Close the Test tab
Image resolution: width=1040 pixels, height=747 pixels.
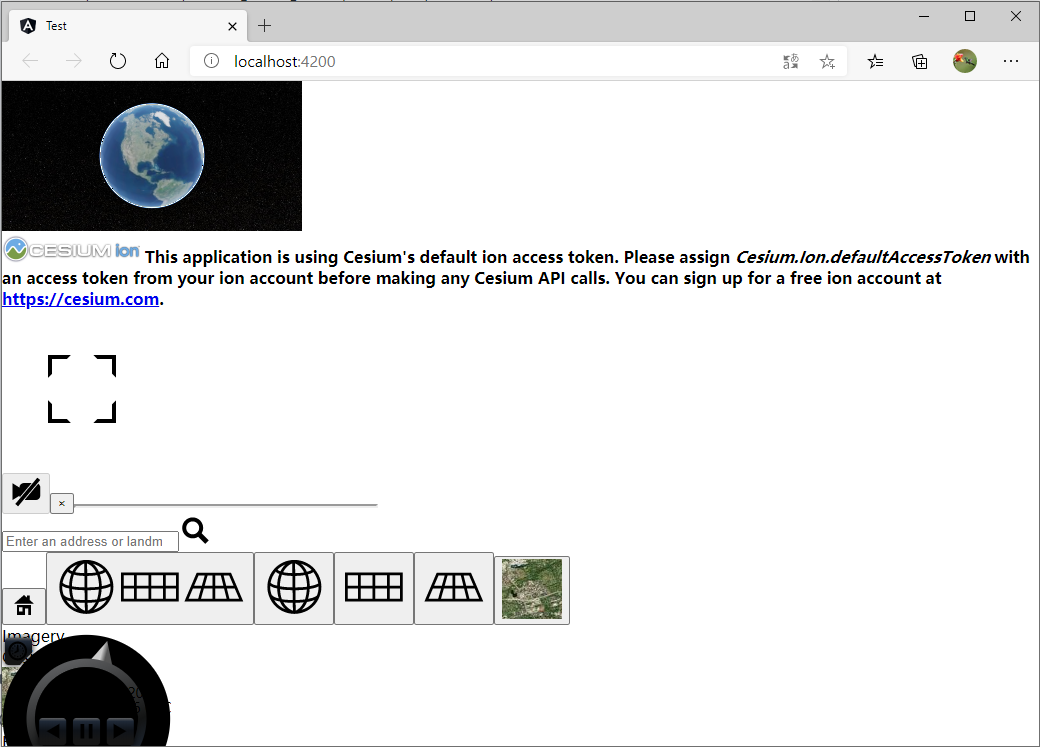232,27
